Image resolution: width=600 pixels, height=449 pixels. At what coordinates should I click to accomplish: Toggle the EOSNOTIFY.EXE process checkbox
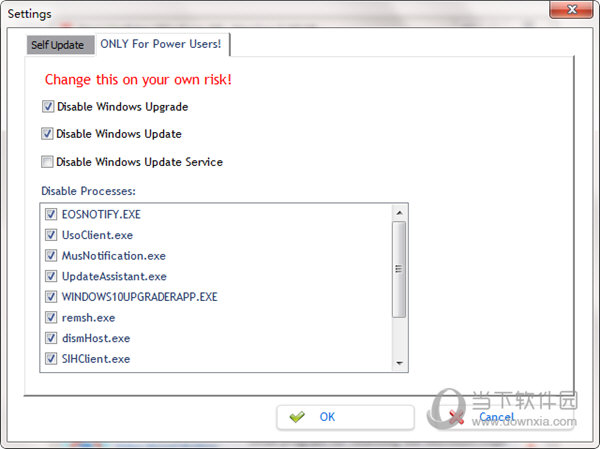click(x=51, y=214)
